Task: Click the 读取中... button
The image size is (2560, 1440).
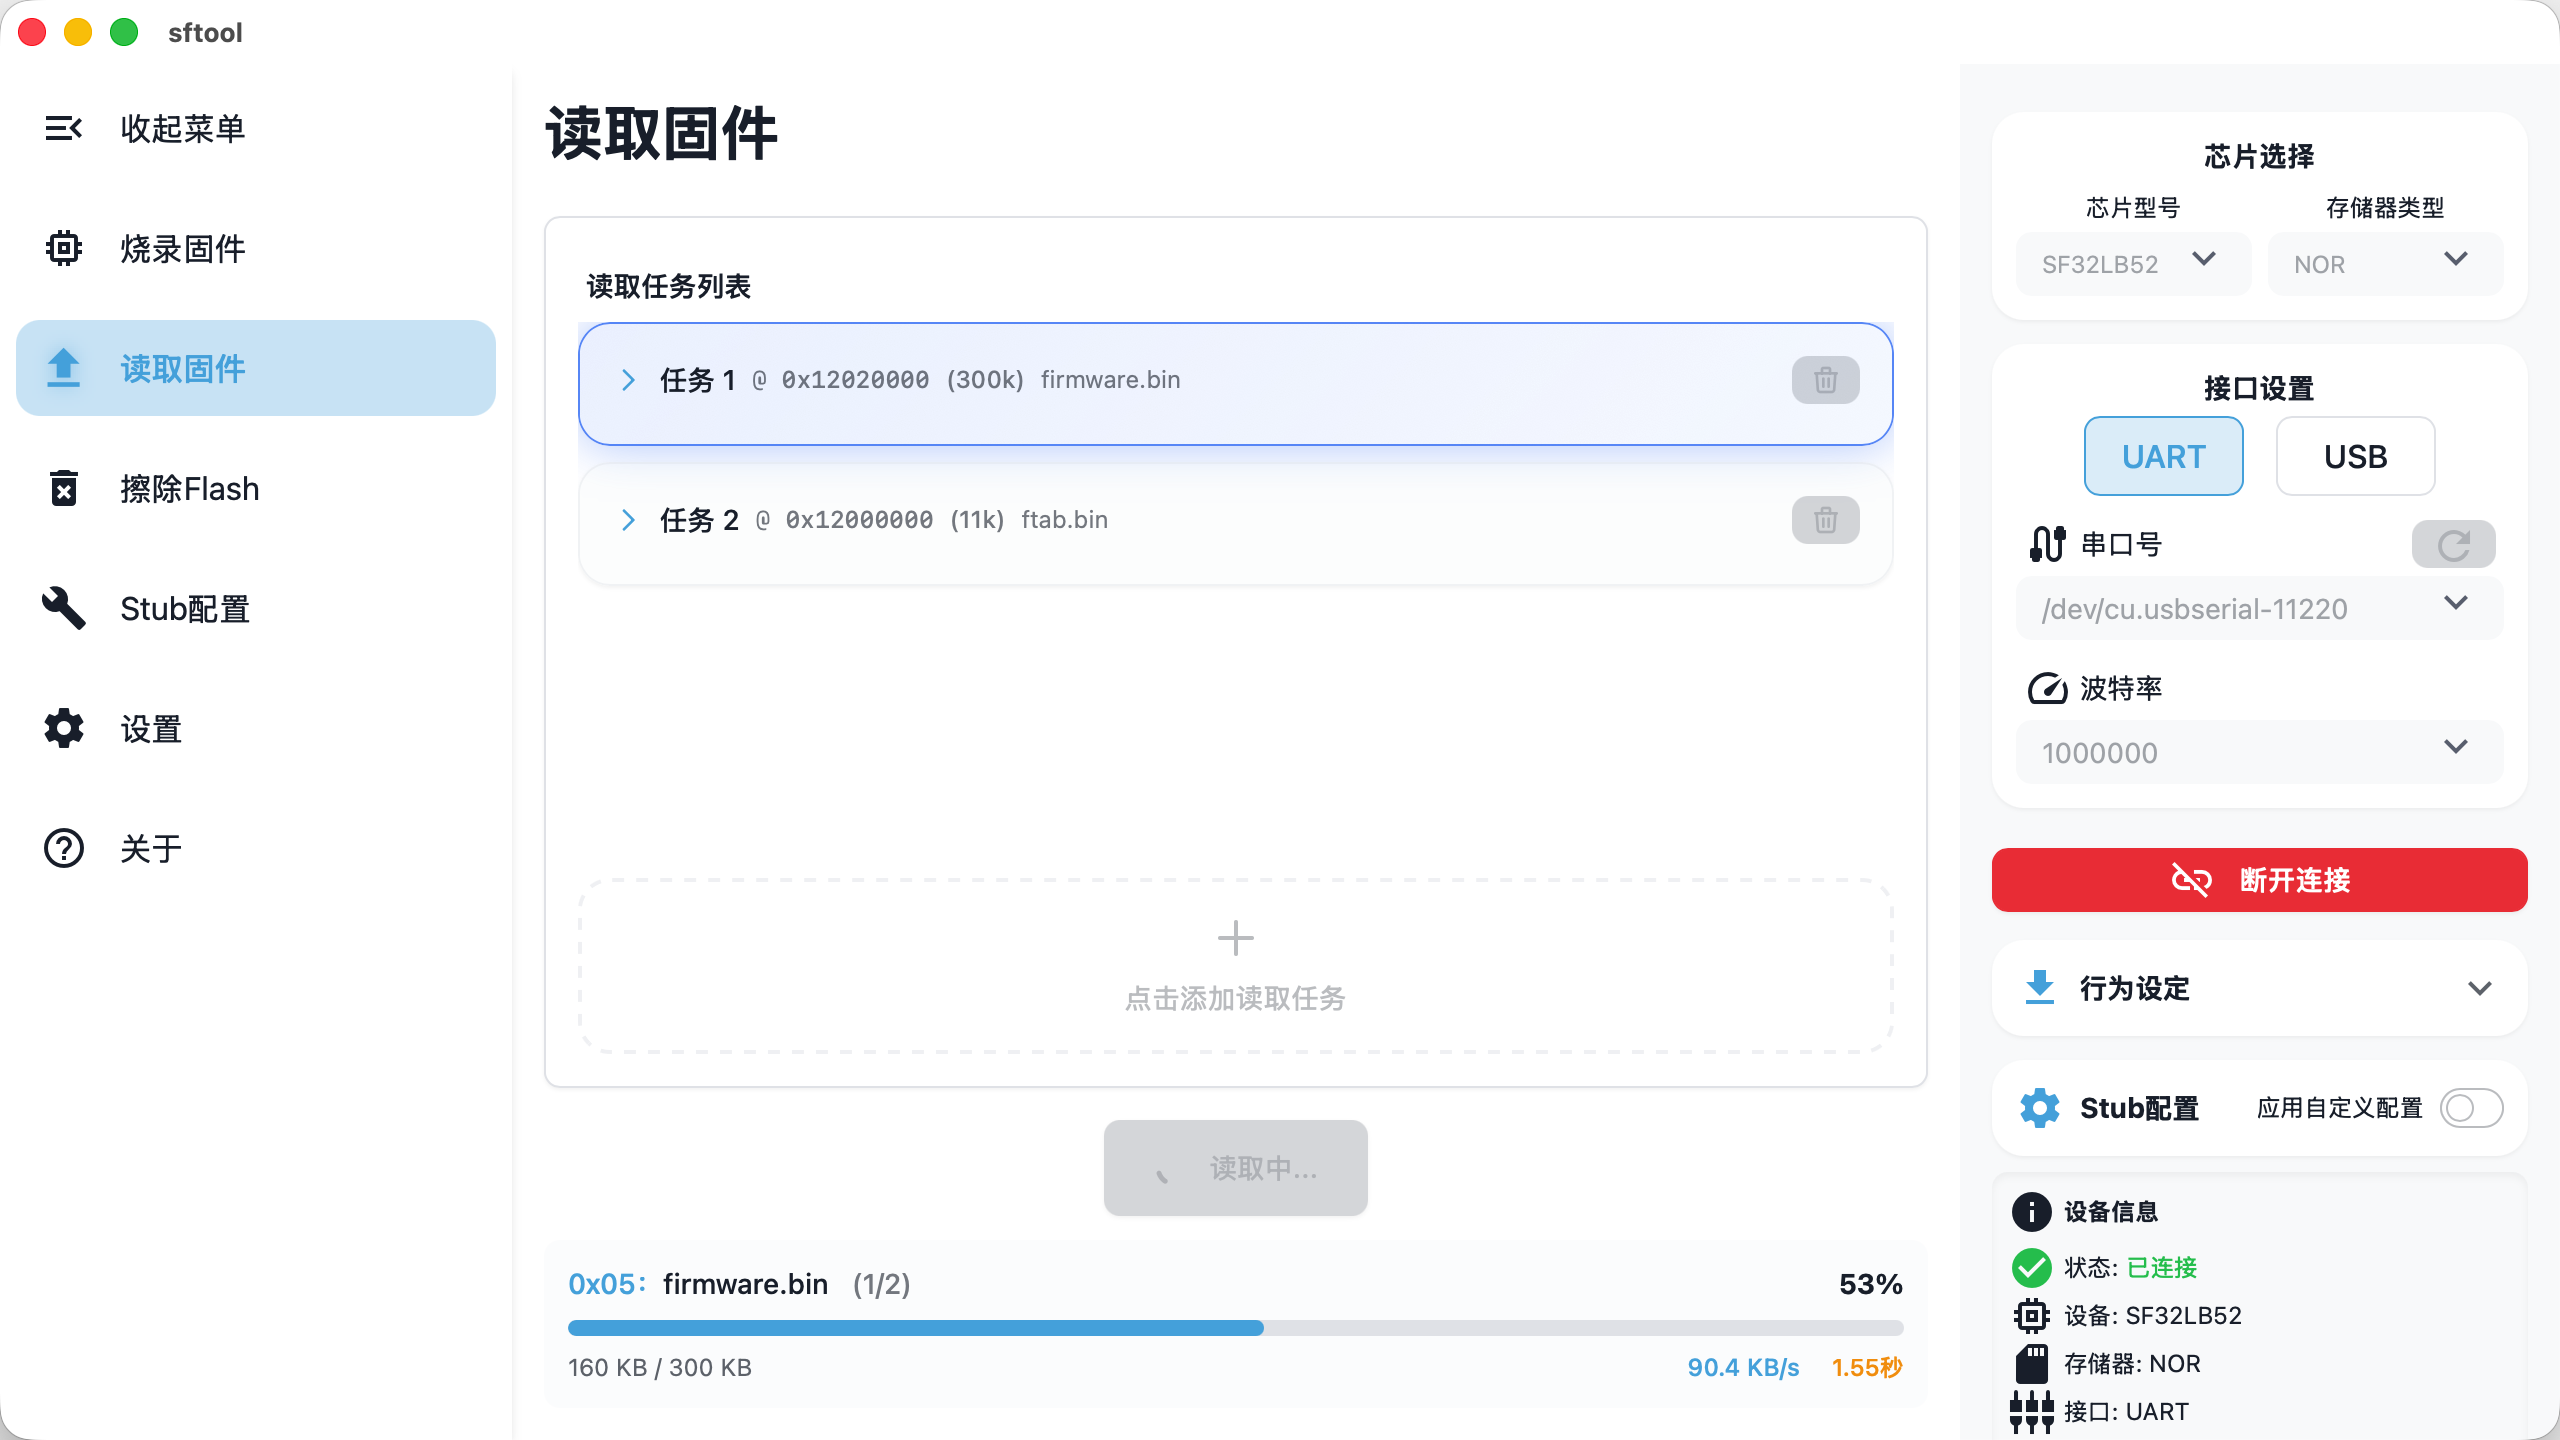Action: pos(1235,1168)
